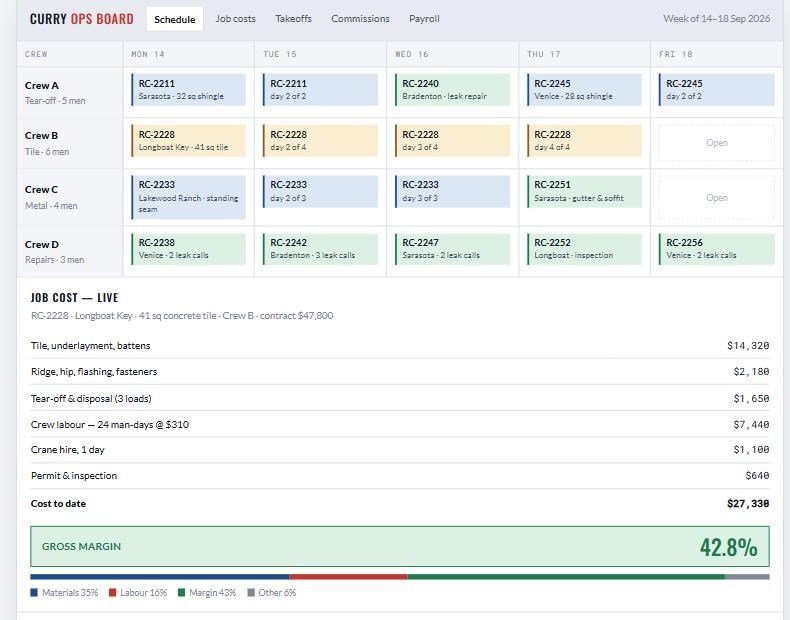Viewport: 790px width, 620px height.
Task: Open the Takeoffs tab
Action: [x=293, y=19]
